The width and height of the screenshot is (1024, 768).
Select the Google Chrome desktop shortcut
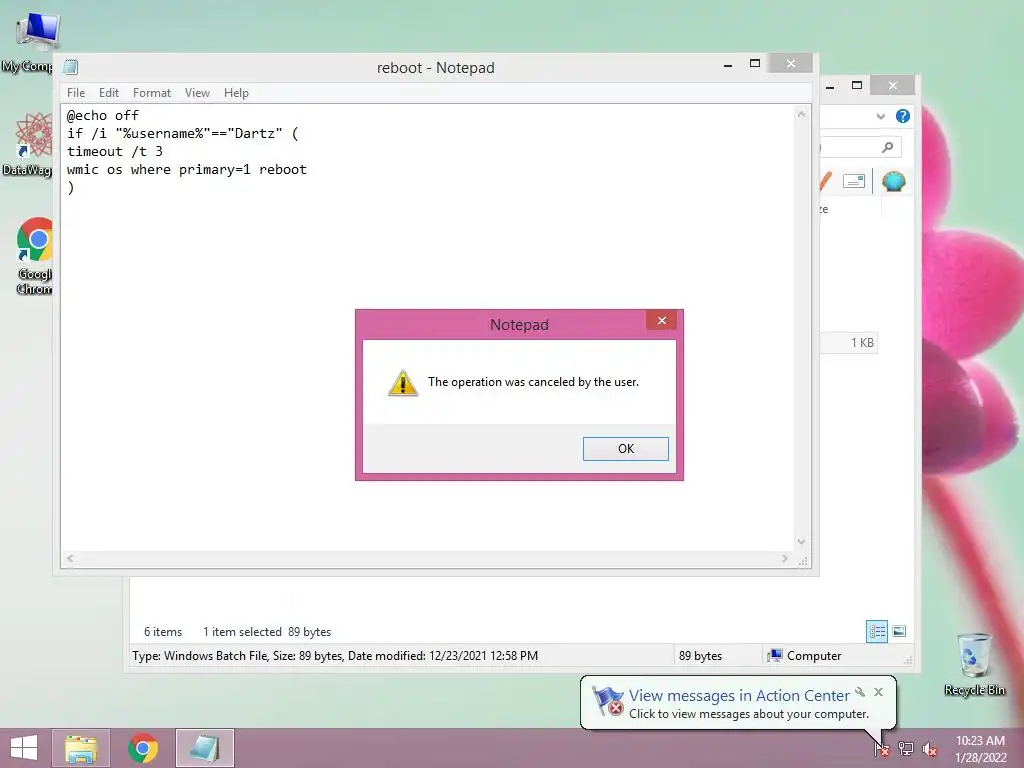click(34, 256)
